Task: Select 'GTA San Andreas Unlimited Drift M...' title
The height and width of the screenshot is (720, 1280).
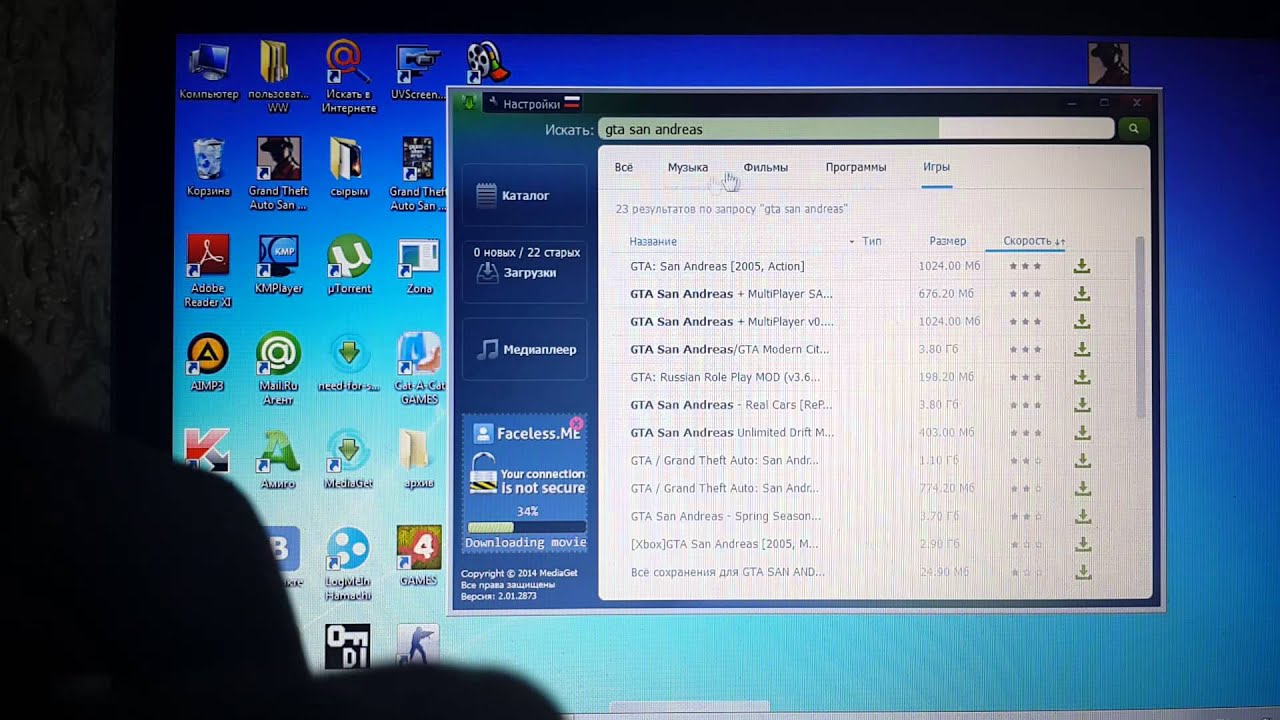Action: pyautogui.click(x=732, y=433)
